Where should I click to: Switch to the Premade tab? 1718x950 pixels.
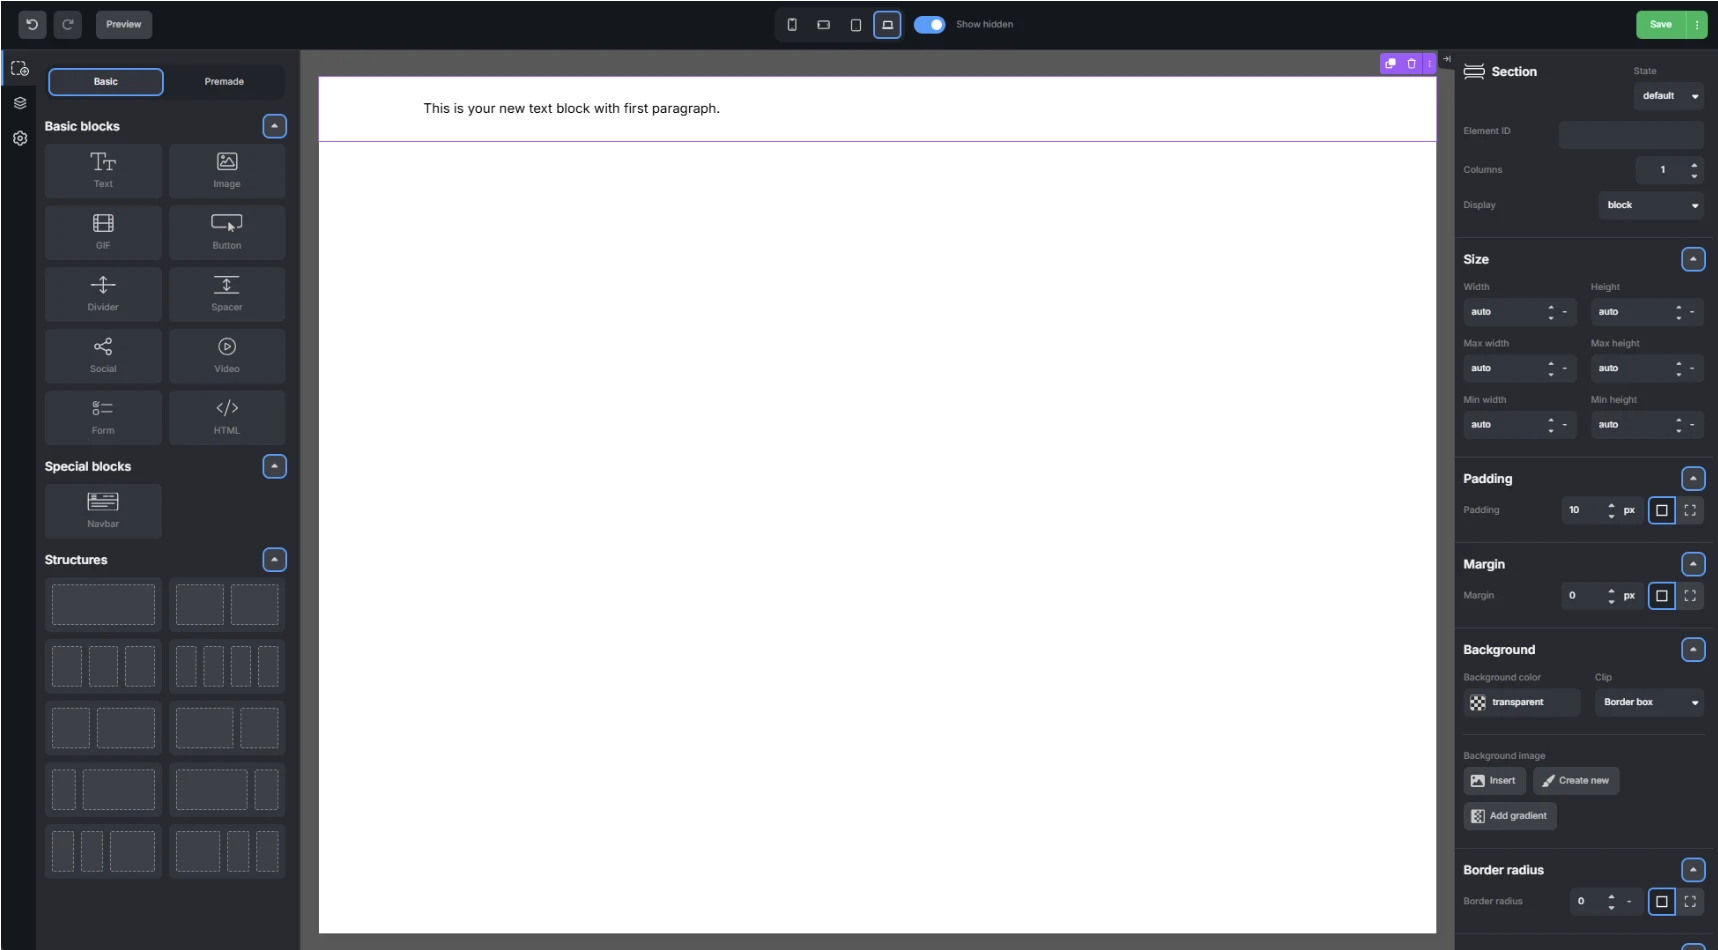coord(224,82)
